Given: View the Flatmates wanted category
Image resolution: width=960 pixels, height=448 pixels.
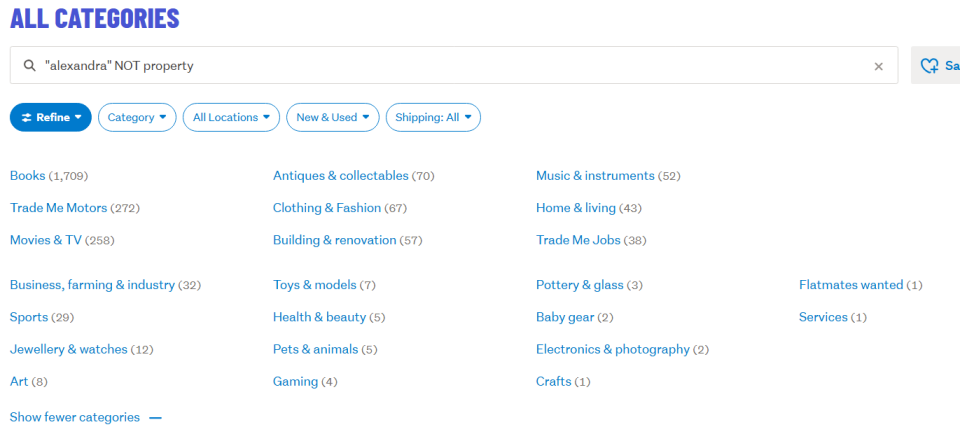Looking at the screenshot, I should 851,285.
